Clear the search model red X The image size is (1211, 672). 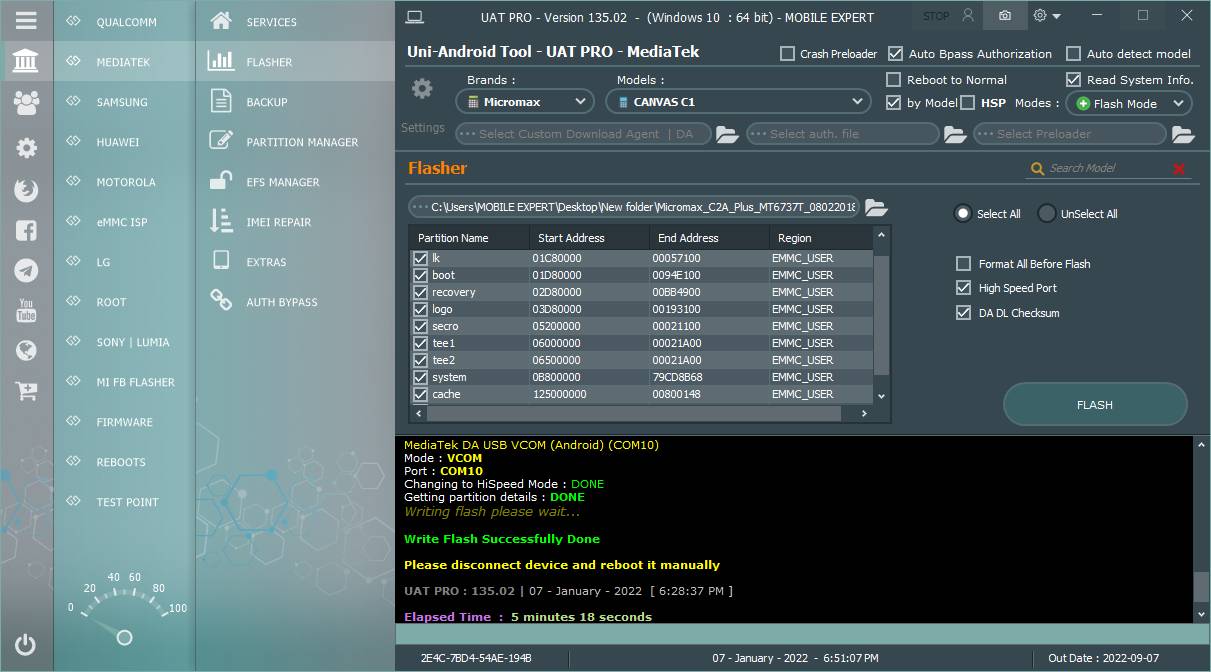click(x=1179, y=169)
